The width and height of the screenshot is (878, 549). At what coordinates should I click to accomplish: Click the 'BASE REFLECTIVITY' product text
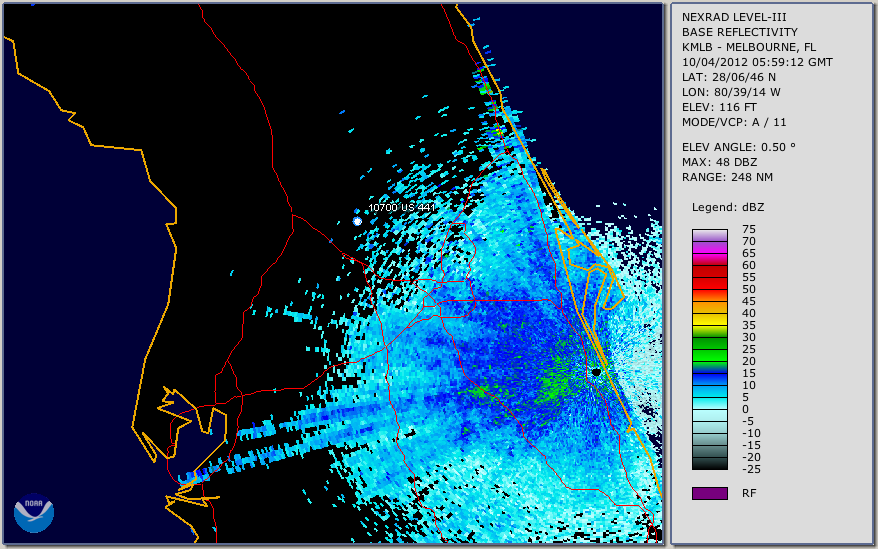[739, 32]
